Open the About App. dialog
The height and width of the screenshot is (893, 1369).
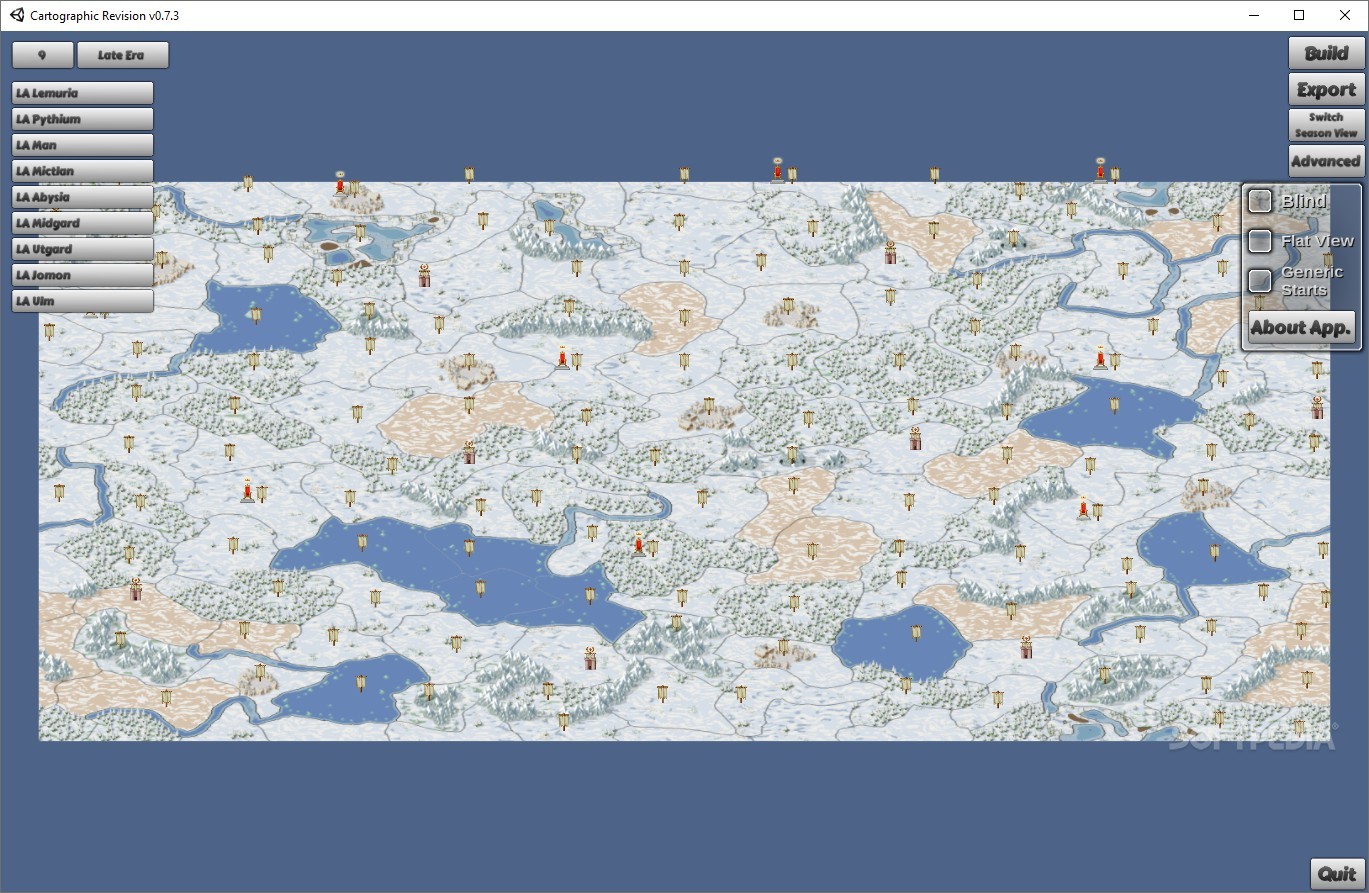pyautogui.click(x=1302, y=327)
